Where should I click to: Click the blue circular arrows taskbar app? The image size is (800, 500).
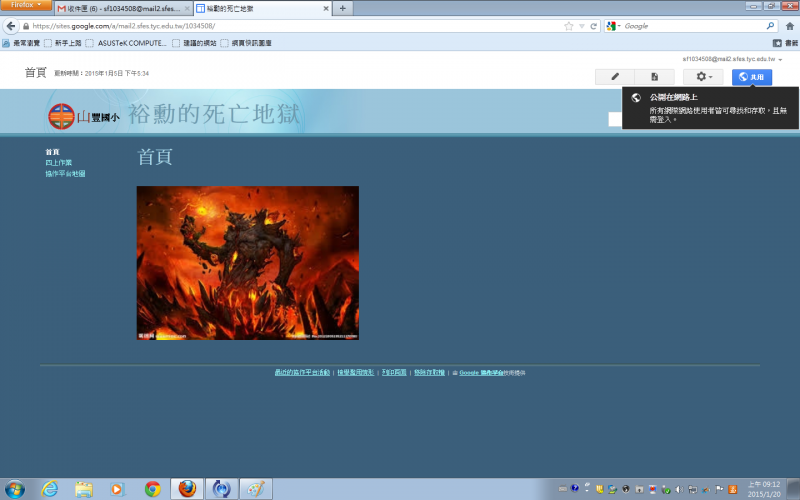point(221,489)
